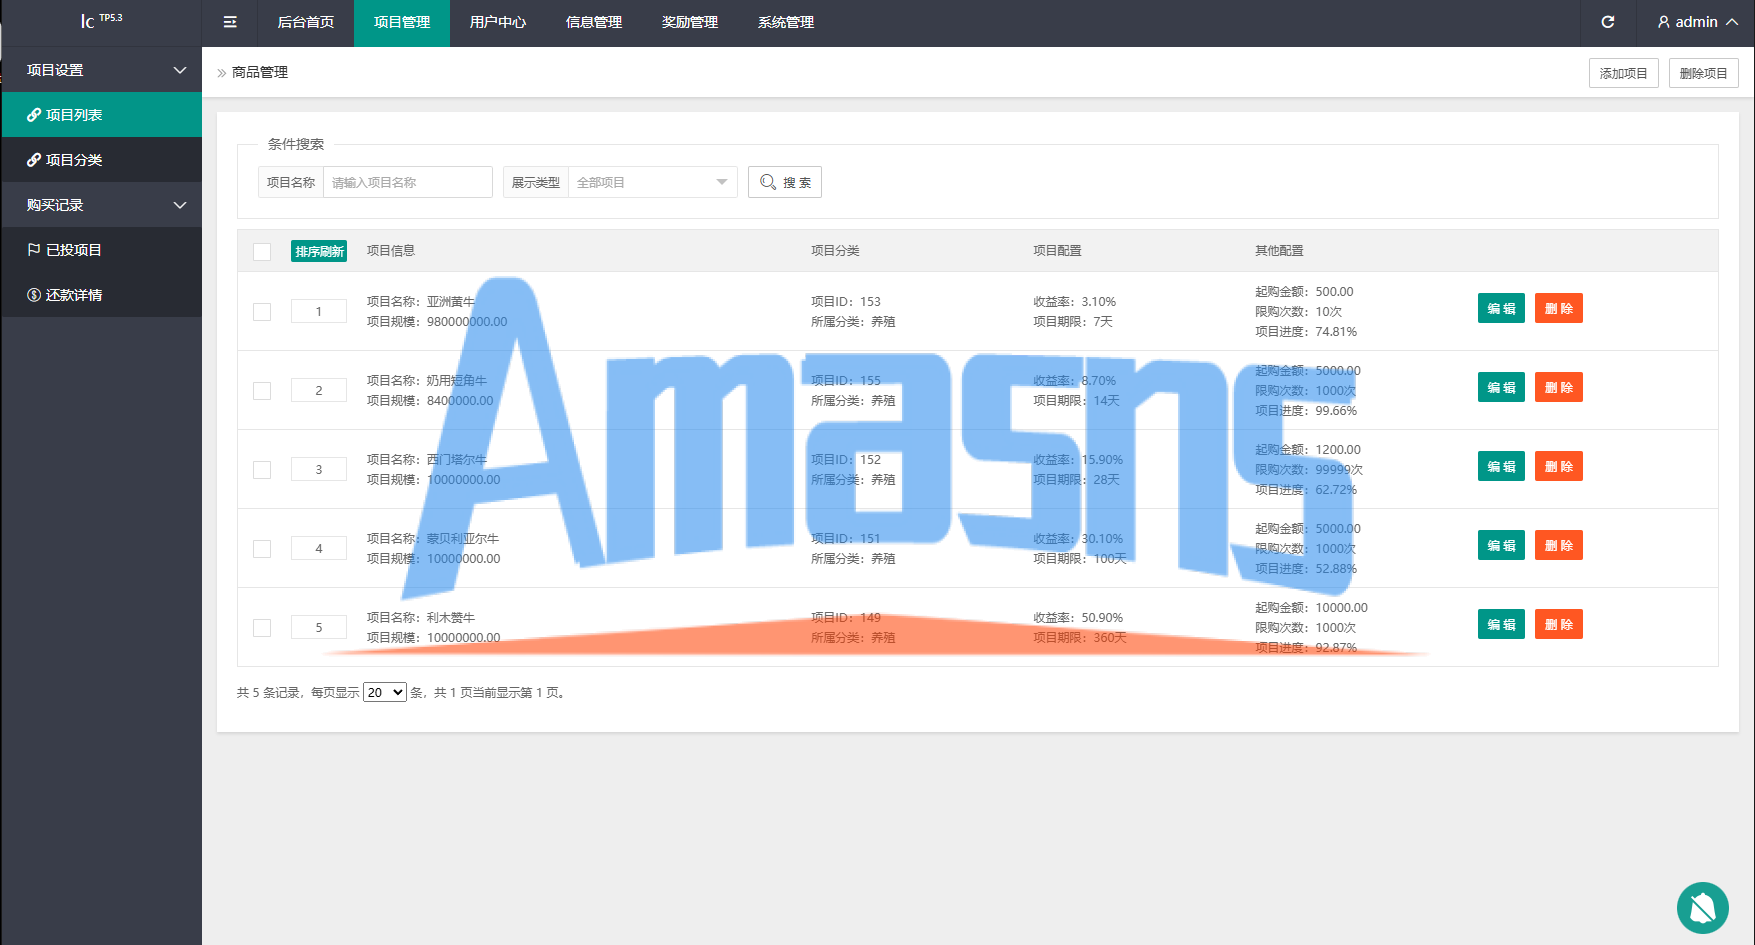
Task: Open the 系统管理 tab
Action: [786, 23]
